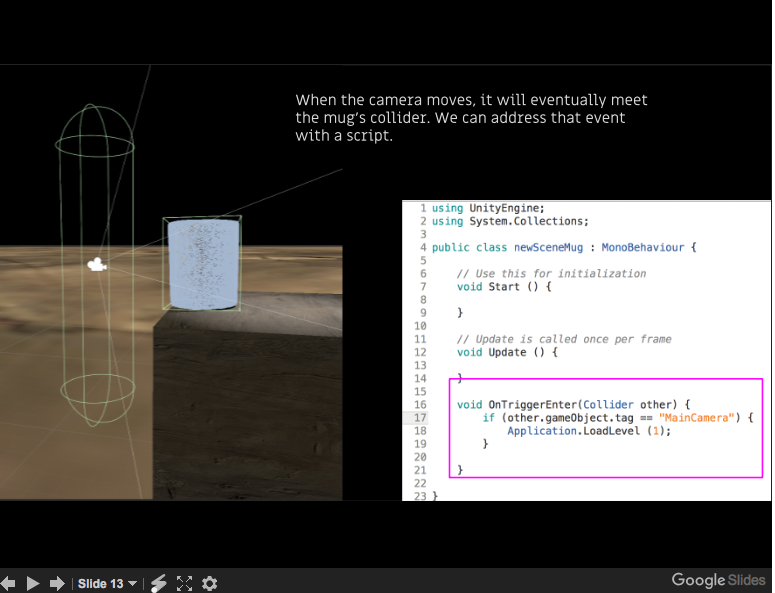This screenshot has height=593, width=775.
Task: Select the white camera icon in scene
Action: (x=97, y=265)
